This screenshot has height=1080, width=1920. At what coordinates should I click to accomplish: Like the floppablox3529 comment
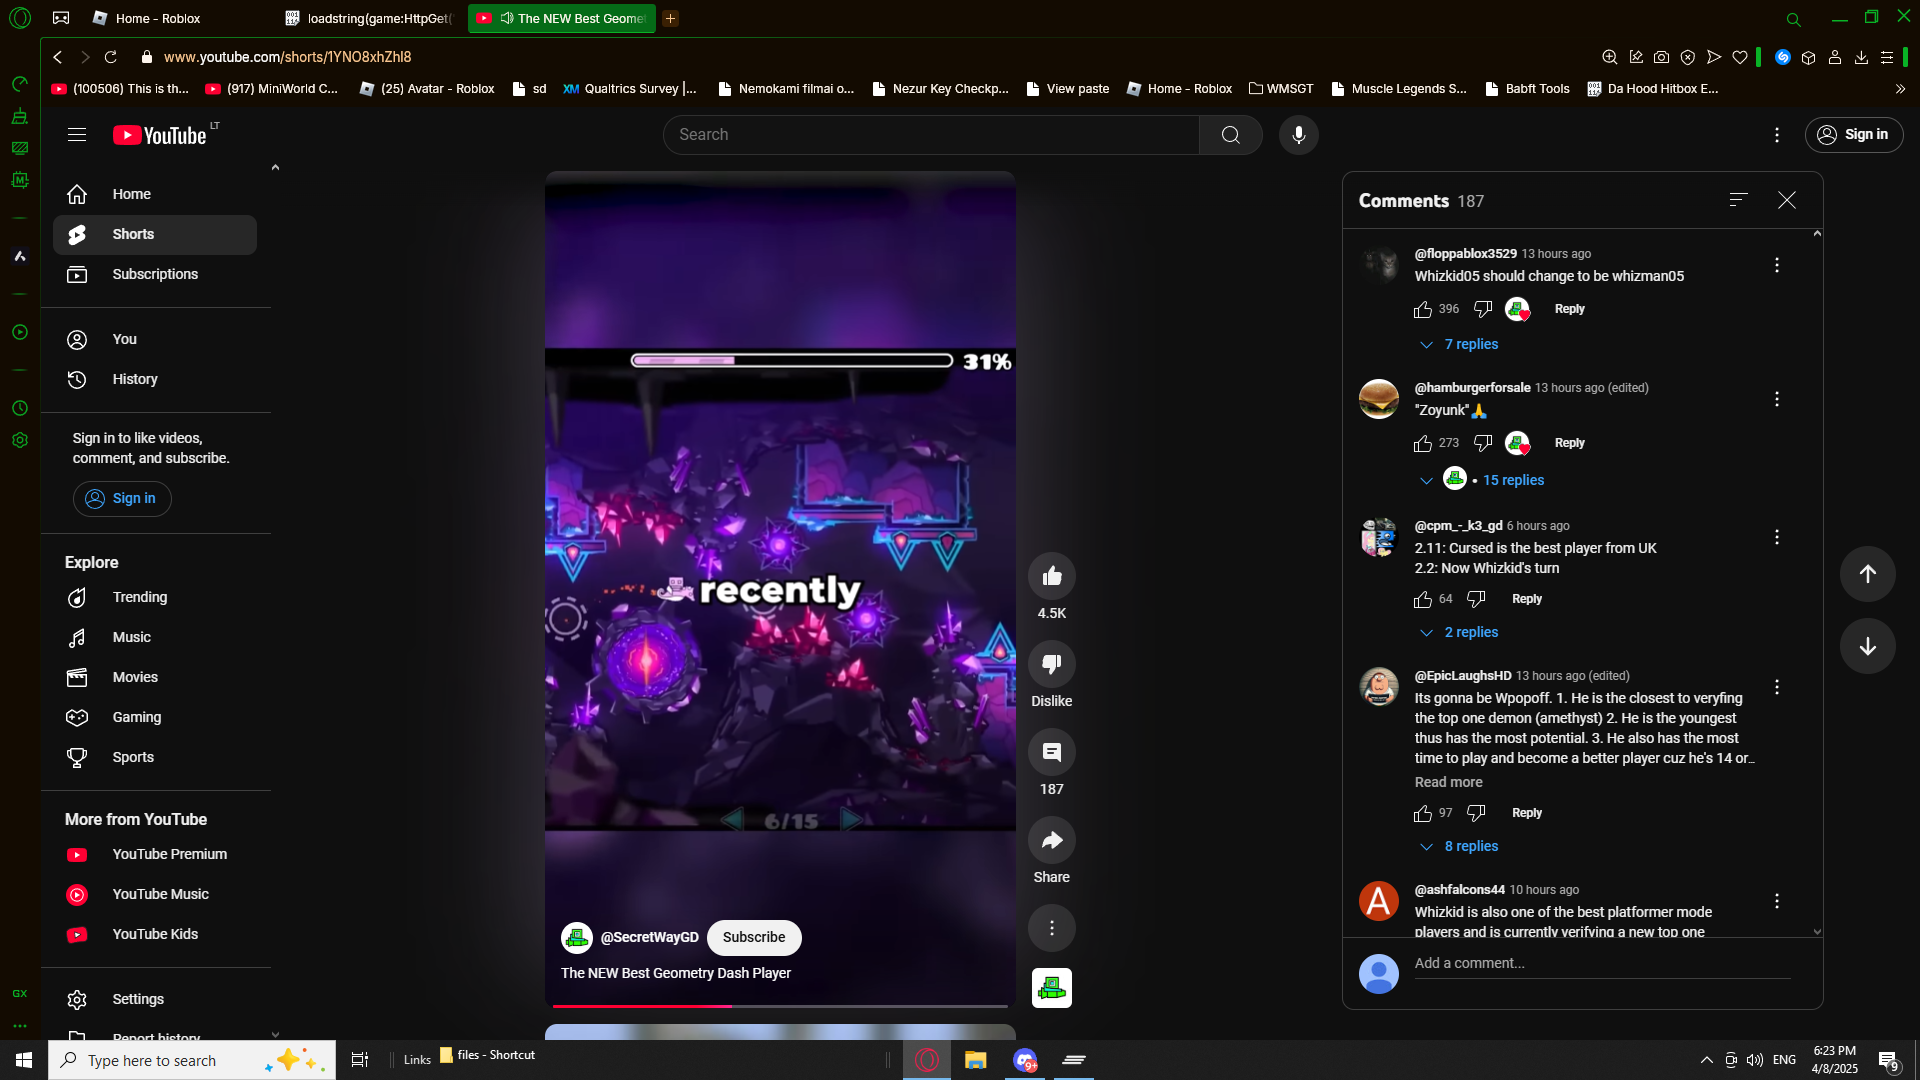click(1423, 310)
